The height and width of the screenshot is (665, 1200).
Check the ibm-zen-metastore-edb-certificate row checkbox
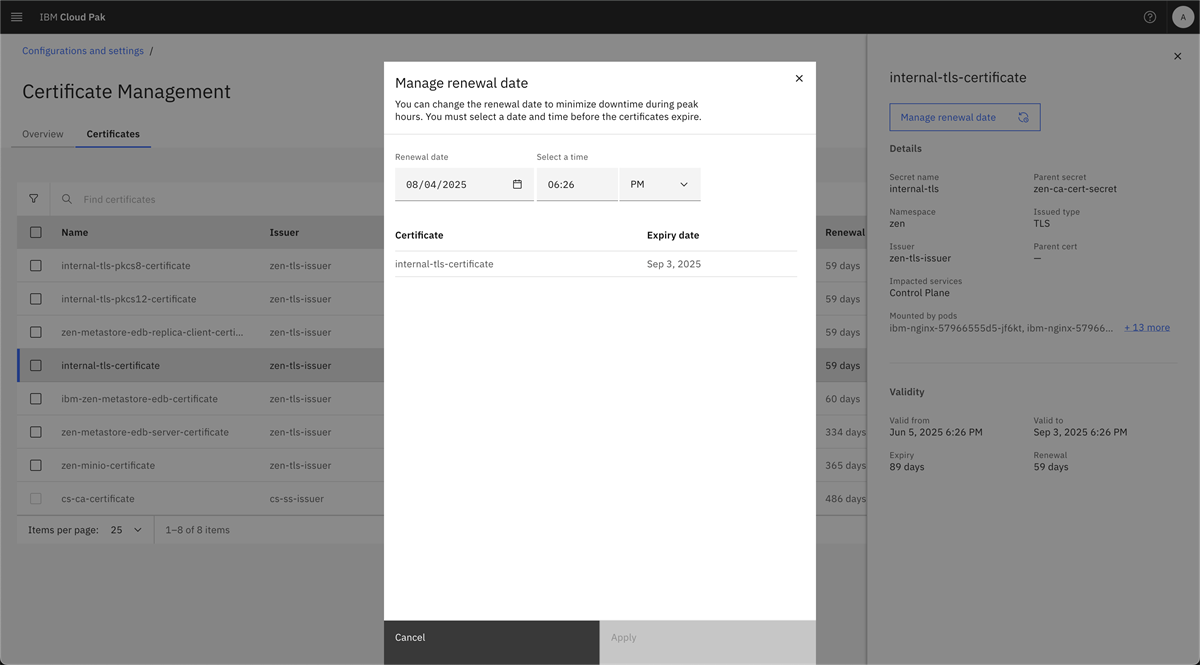pyautogui.click(x=36, y=399)
